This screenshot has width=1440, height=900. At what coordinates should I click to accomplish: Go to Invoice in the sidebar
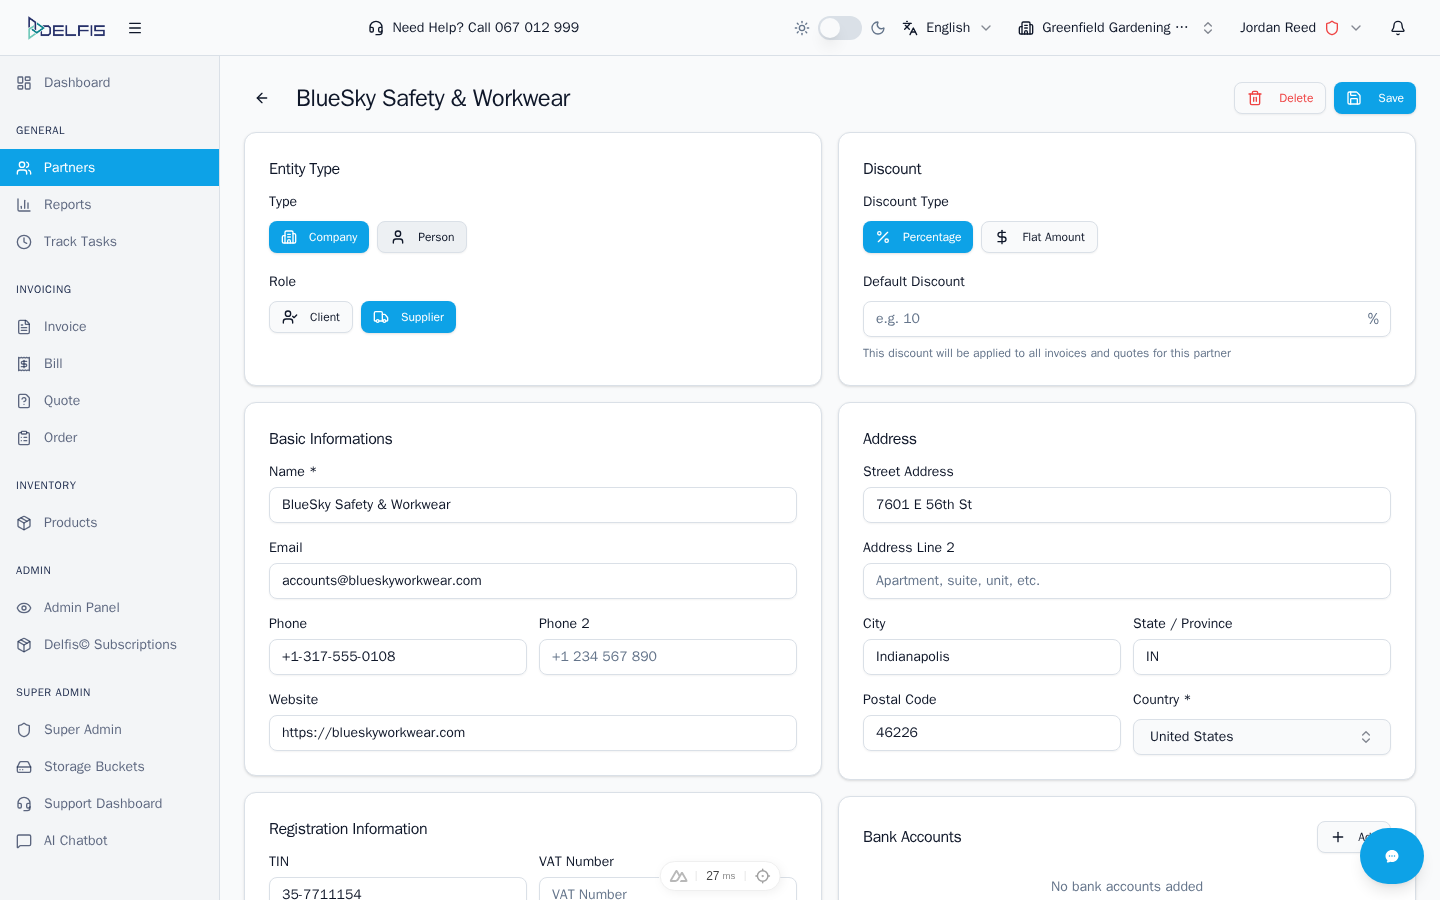[65, 327]
